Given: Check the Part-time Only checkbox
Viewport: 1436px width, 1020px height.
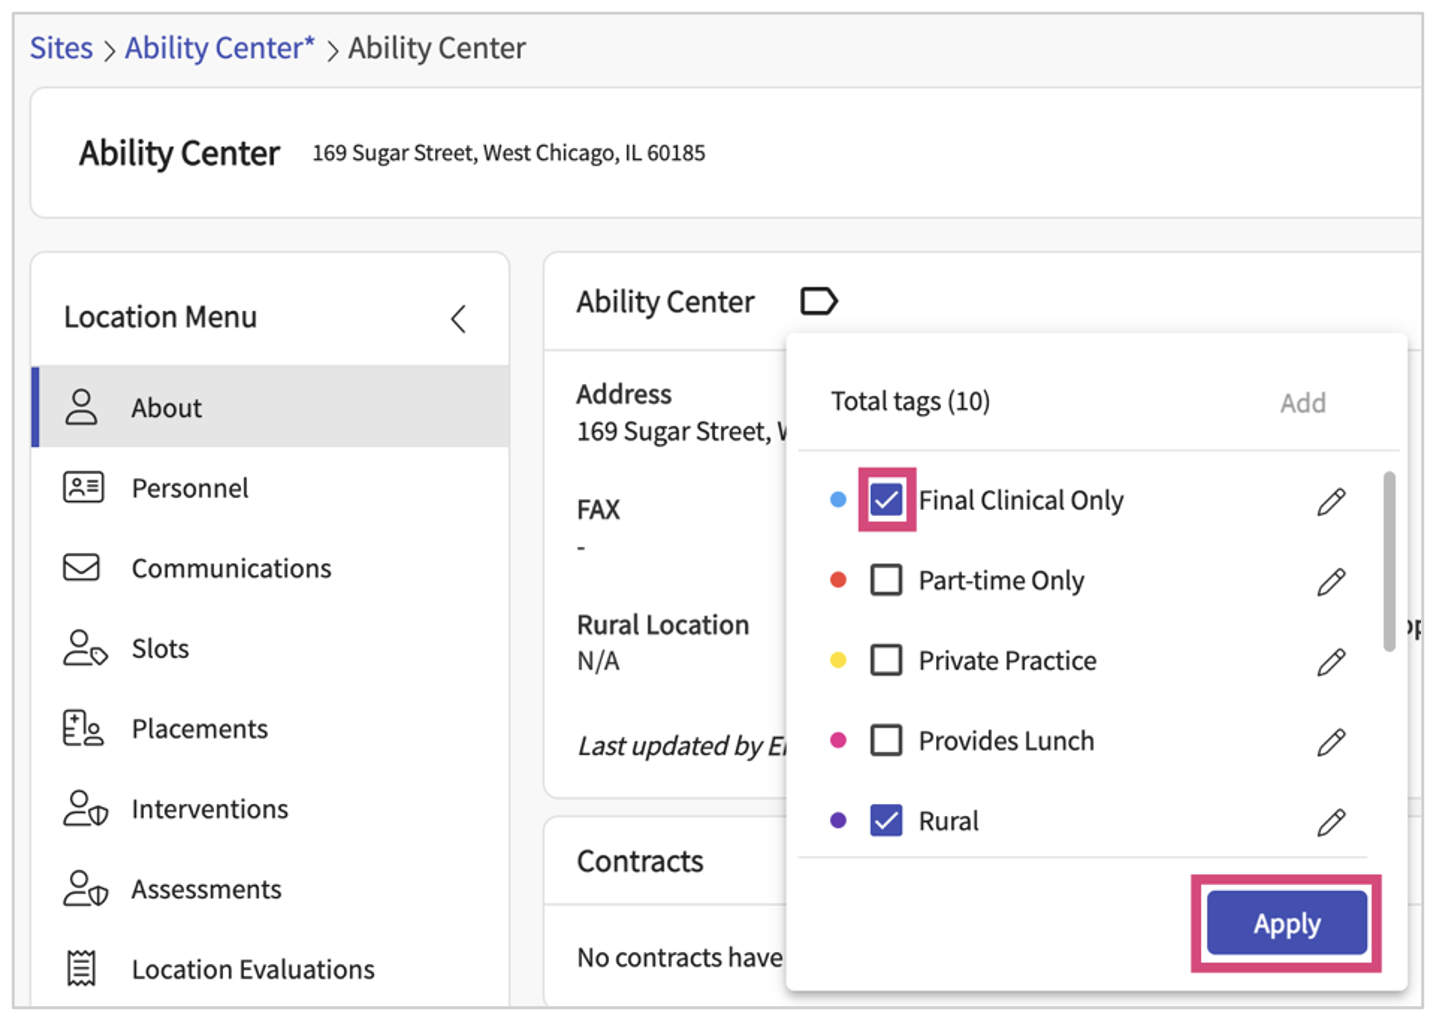Looking at the screenshot, I should click(x=886, y=580).
